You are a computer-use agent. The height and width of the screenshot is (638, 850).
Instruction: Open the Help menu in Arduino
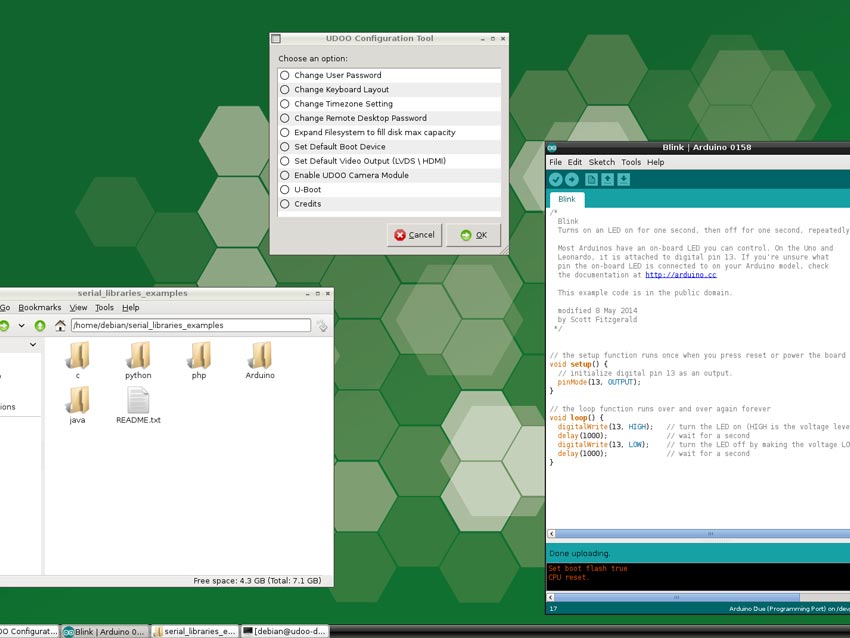click(655, 162)
